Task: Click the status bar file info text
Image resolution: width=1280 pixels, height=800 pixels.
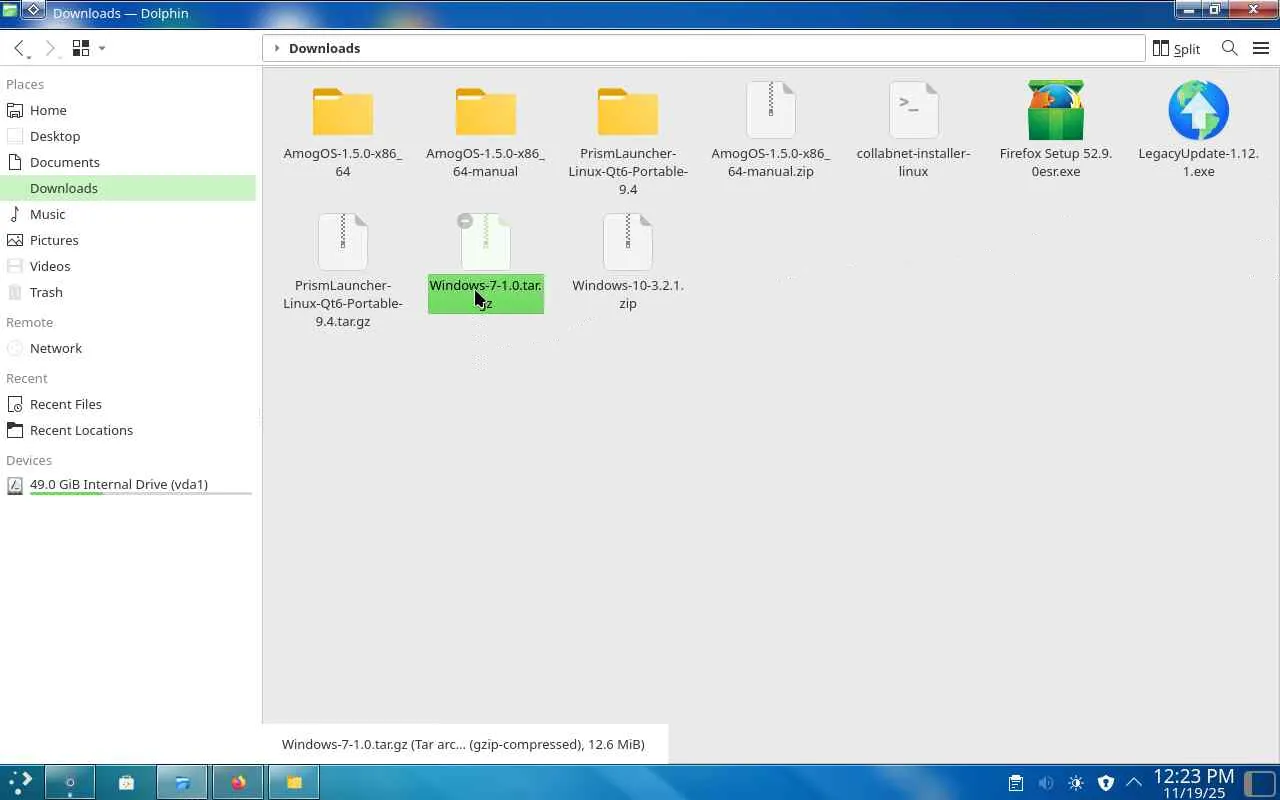Action: (x=463, y=744)
